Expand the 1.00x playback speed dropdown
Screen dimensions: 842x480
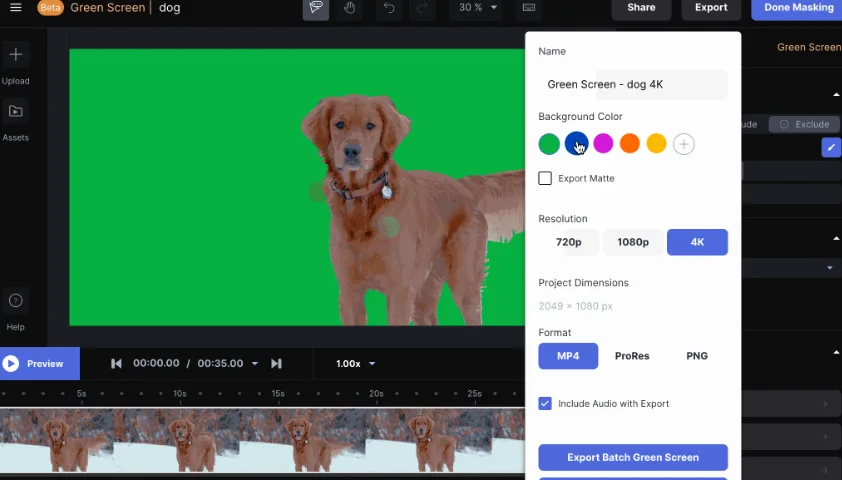(356, 364)
